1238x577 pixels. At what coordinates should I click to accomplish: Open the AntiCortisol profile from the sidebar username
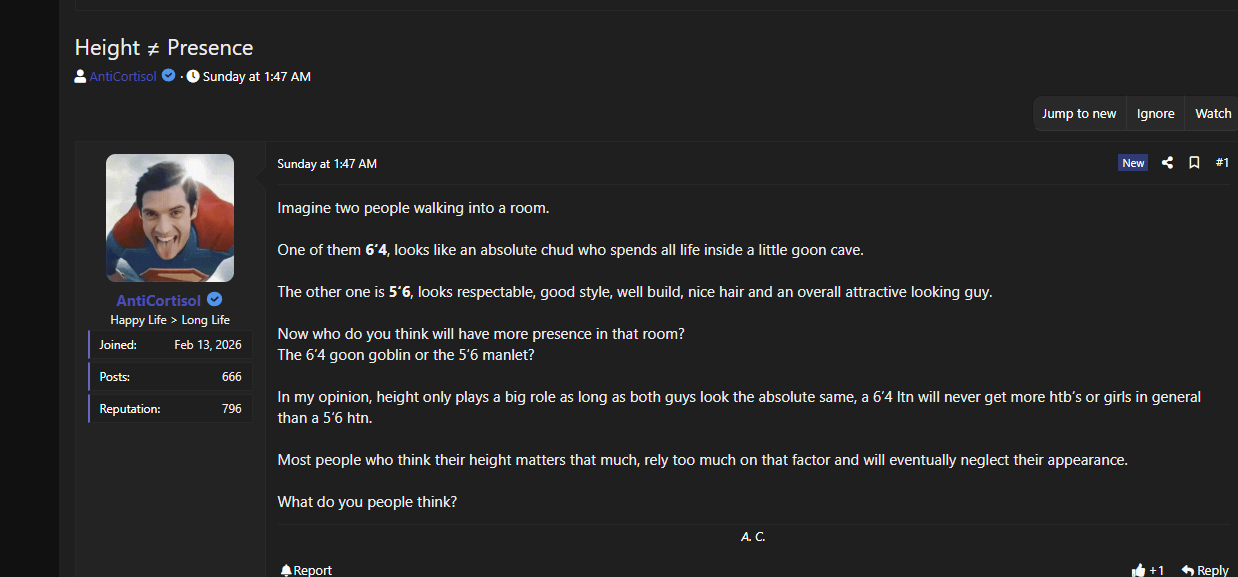coord(158,301)
